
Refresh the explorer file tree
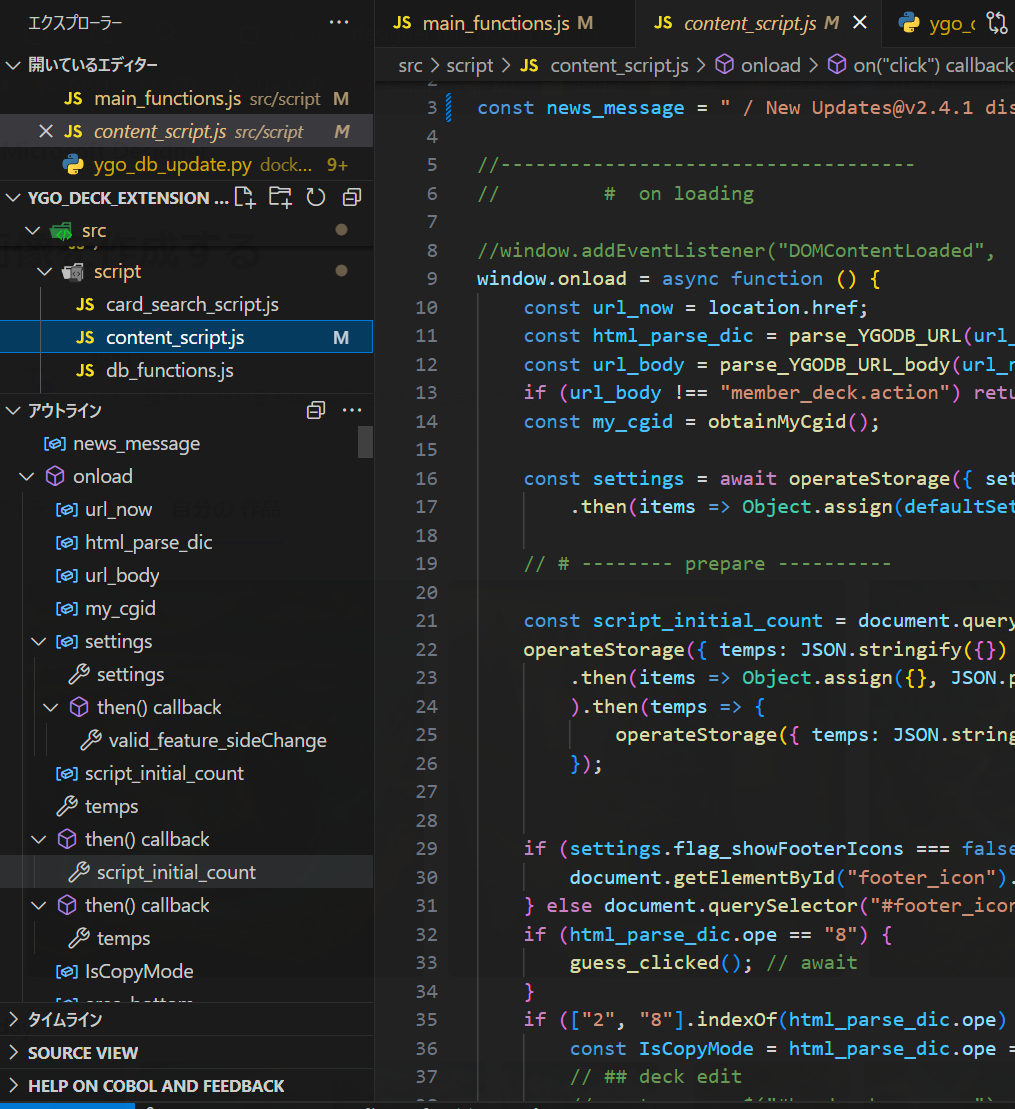click(x=316, y=197)
